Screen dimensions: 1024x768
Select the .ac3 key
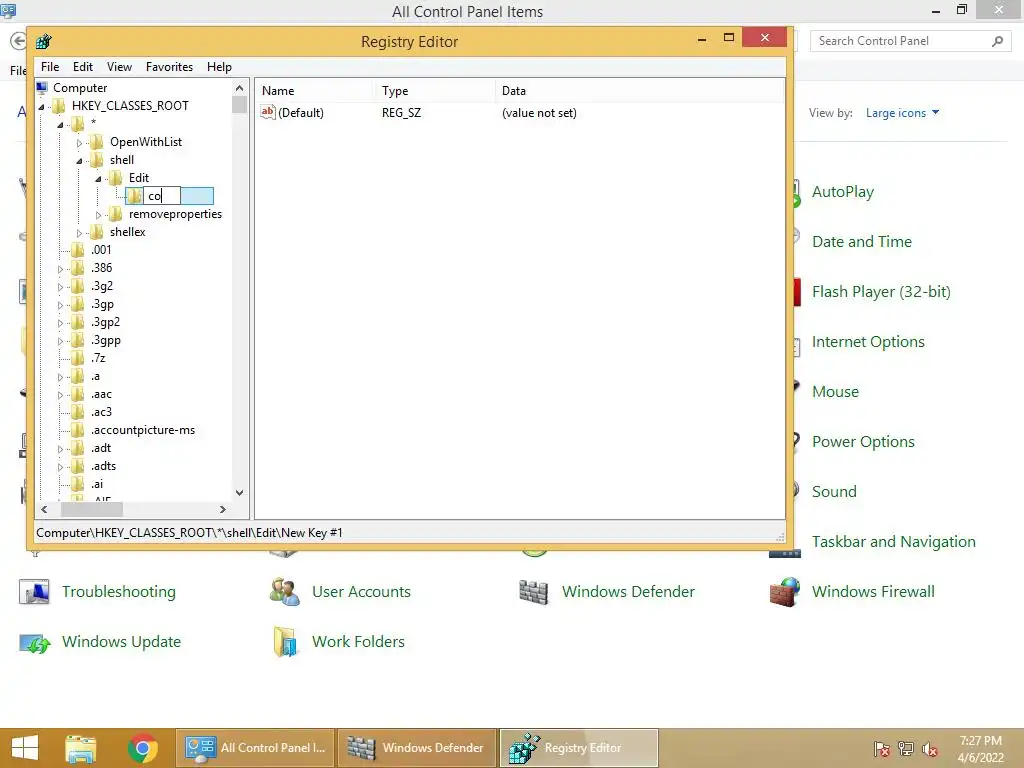101,412
